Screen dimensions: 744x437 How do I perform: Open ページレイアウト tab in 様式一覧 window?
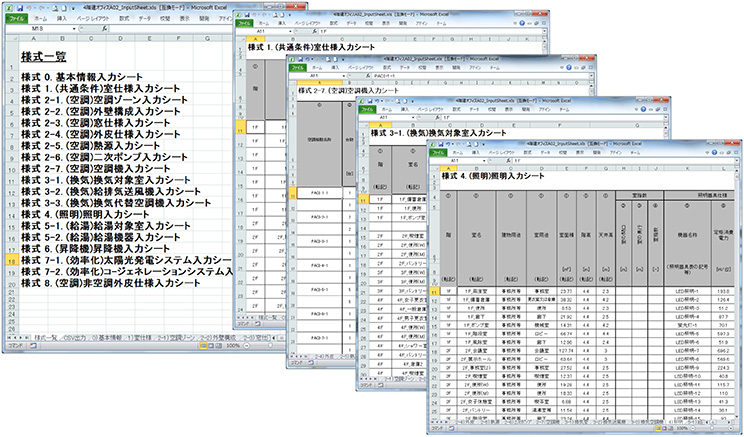pos(93,19)
